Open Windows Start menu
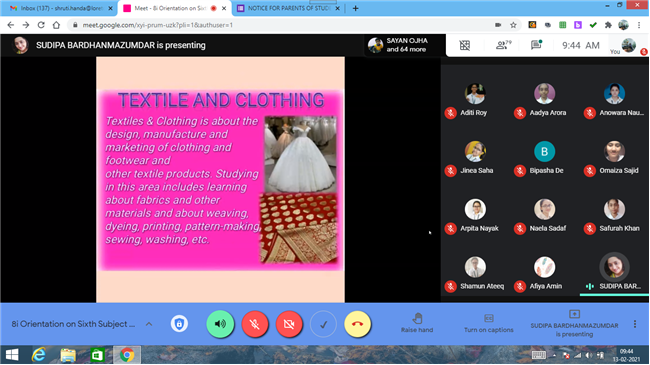Viewport: 650px width, 365px height. click(x=12, y=355)
